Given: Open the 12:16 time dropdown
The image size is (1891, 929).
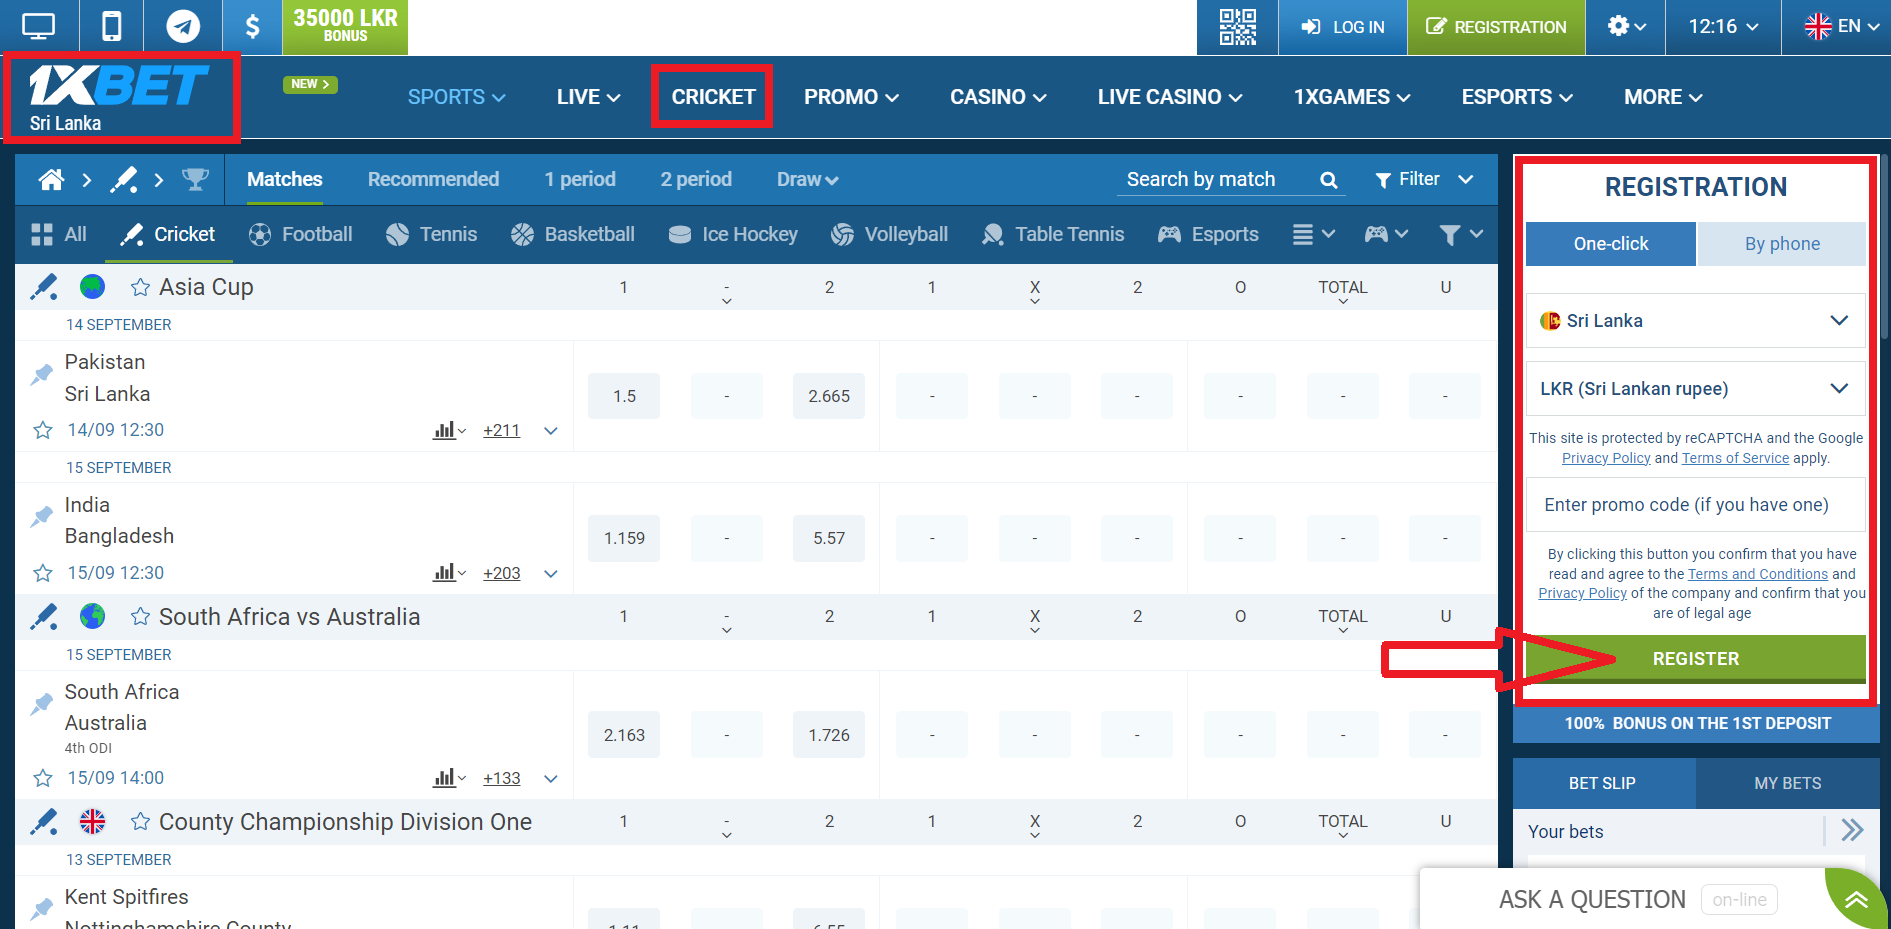Looking at the screenshot, I should point(1723,27).
